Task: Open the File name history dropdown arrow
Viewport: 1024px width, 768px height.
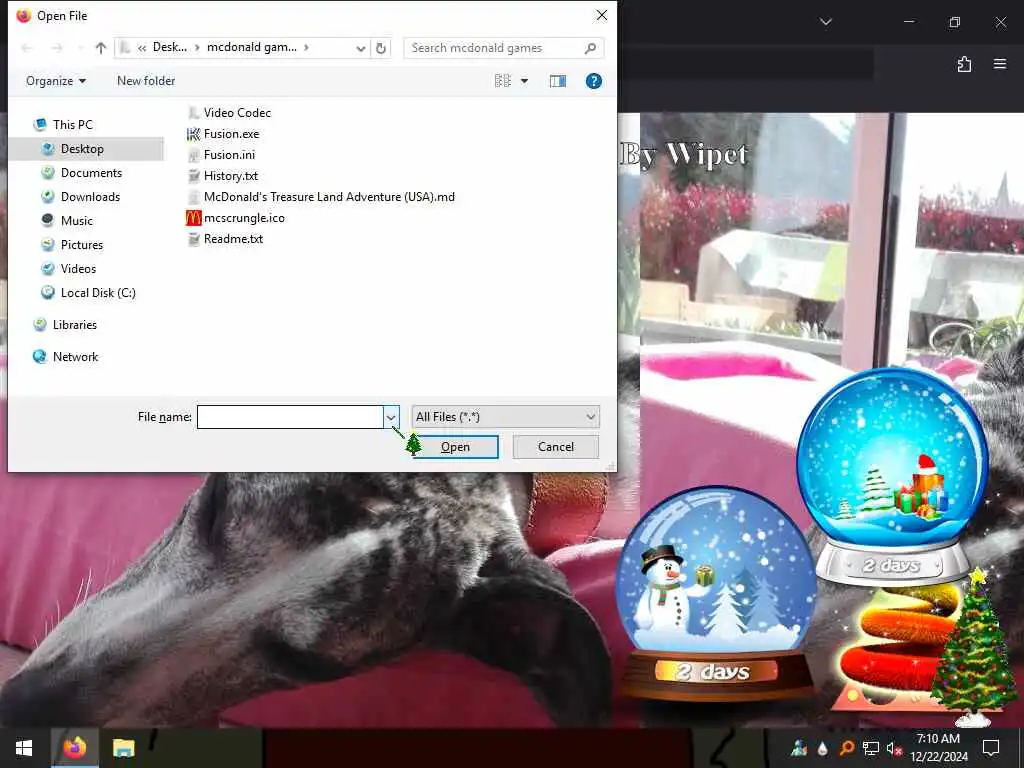Action: tap(391, 417)
